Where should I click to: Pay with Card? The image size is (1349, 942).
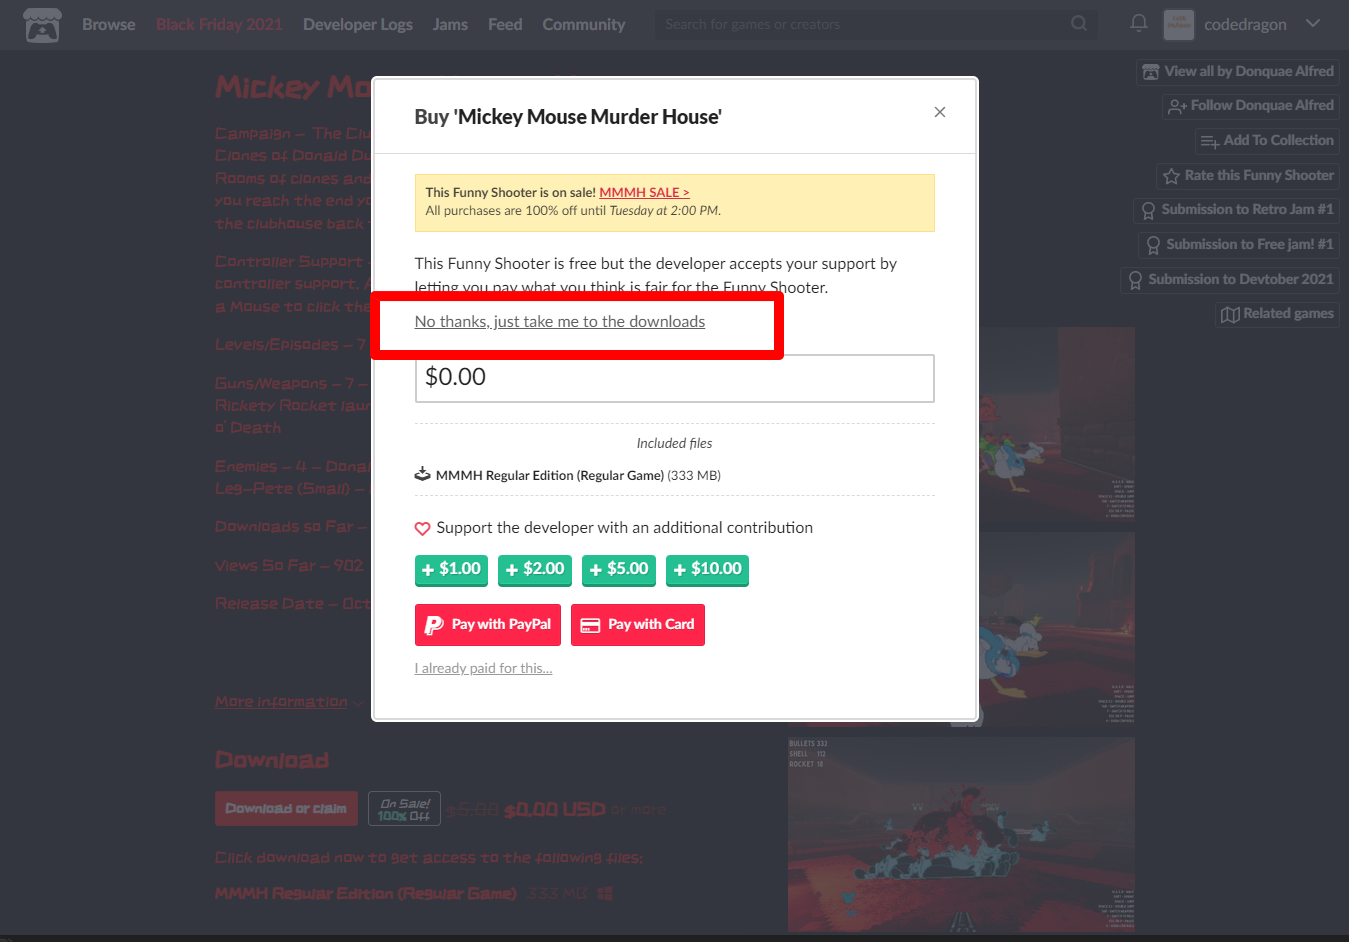point(638,625)
